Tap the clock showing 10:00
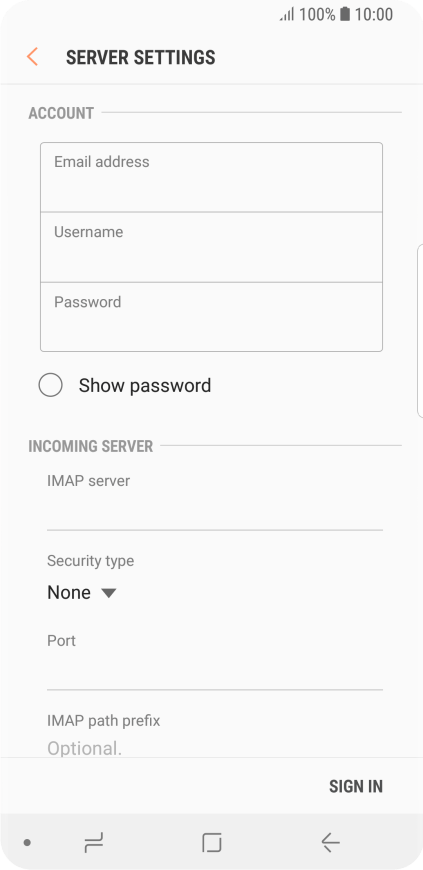423x870 pixels. tap(374, 14)
